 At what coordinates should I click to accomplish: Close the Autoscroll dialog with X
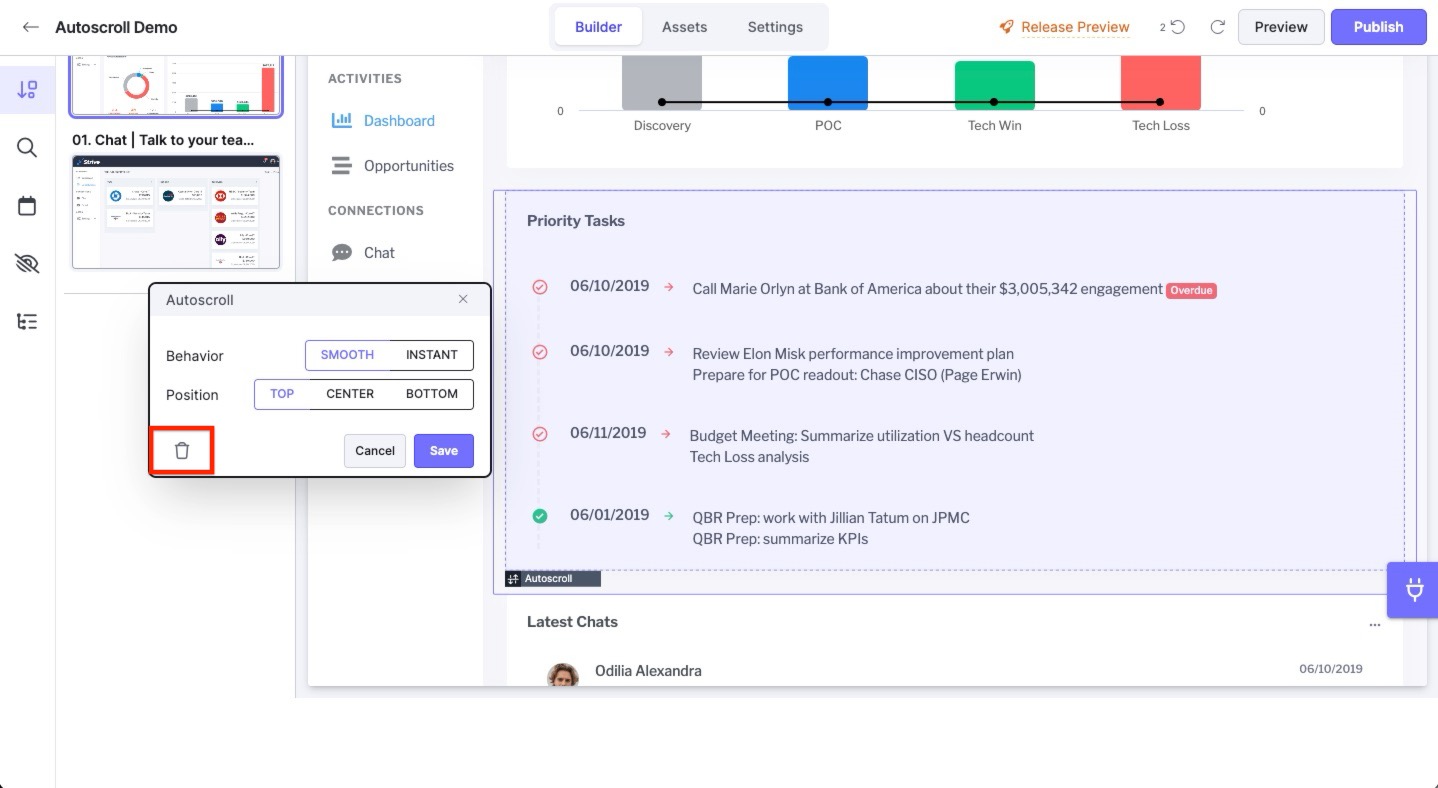(463, 299)
